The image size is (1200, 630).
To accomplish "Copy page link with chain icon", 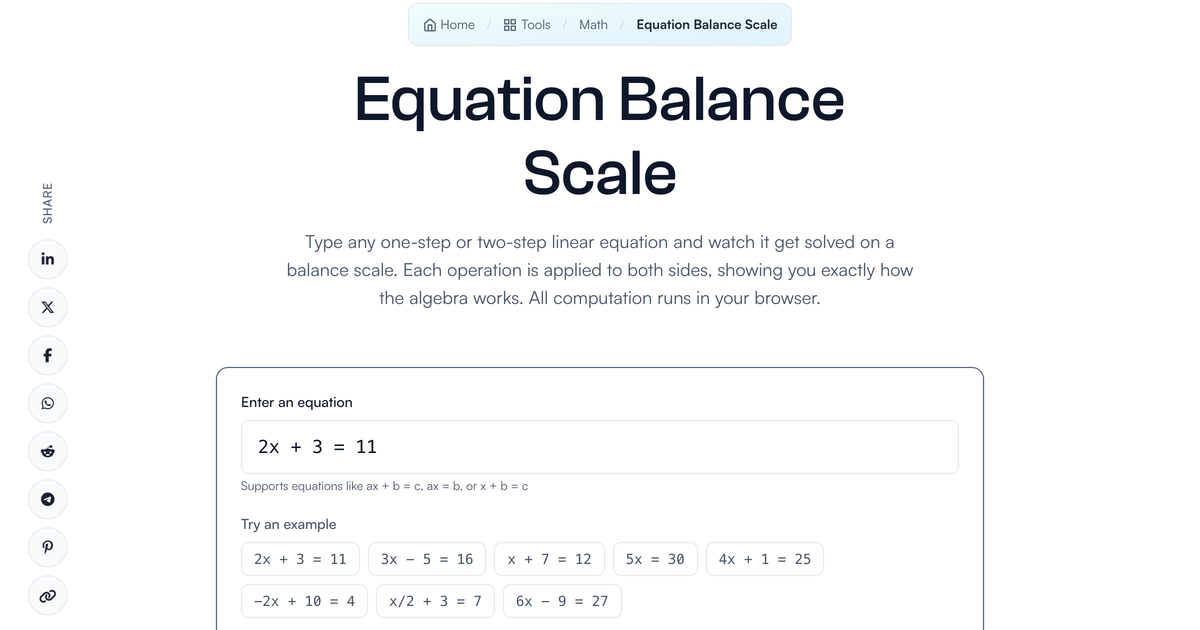I will [48, 595].
